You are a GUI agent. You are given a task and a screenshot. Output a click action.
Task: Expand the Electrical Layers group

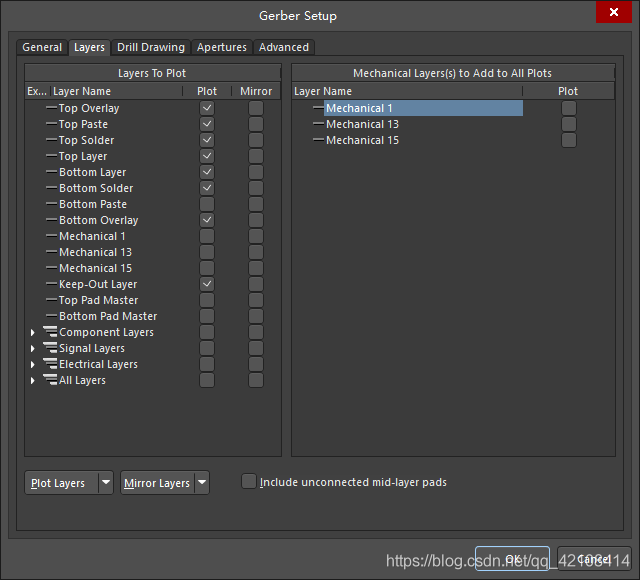point(33,364)
